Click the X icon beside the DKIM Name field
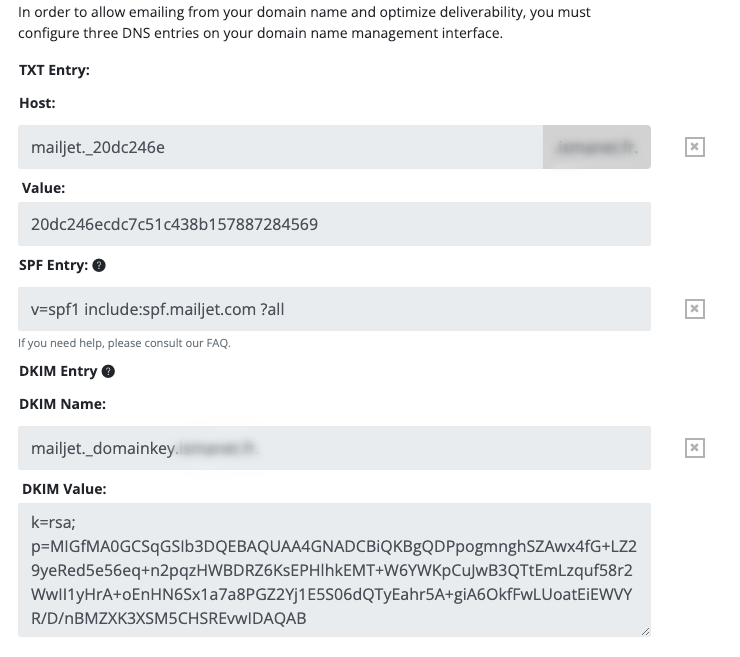The height and width of the screenshot is (657, 740). [x=695, y=447]
